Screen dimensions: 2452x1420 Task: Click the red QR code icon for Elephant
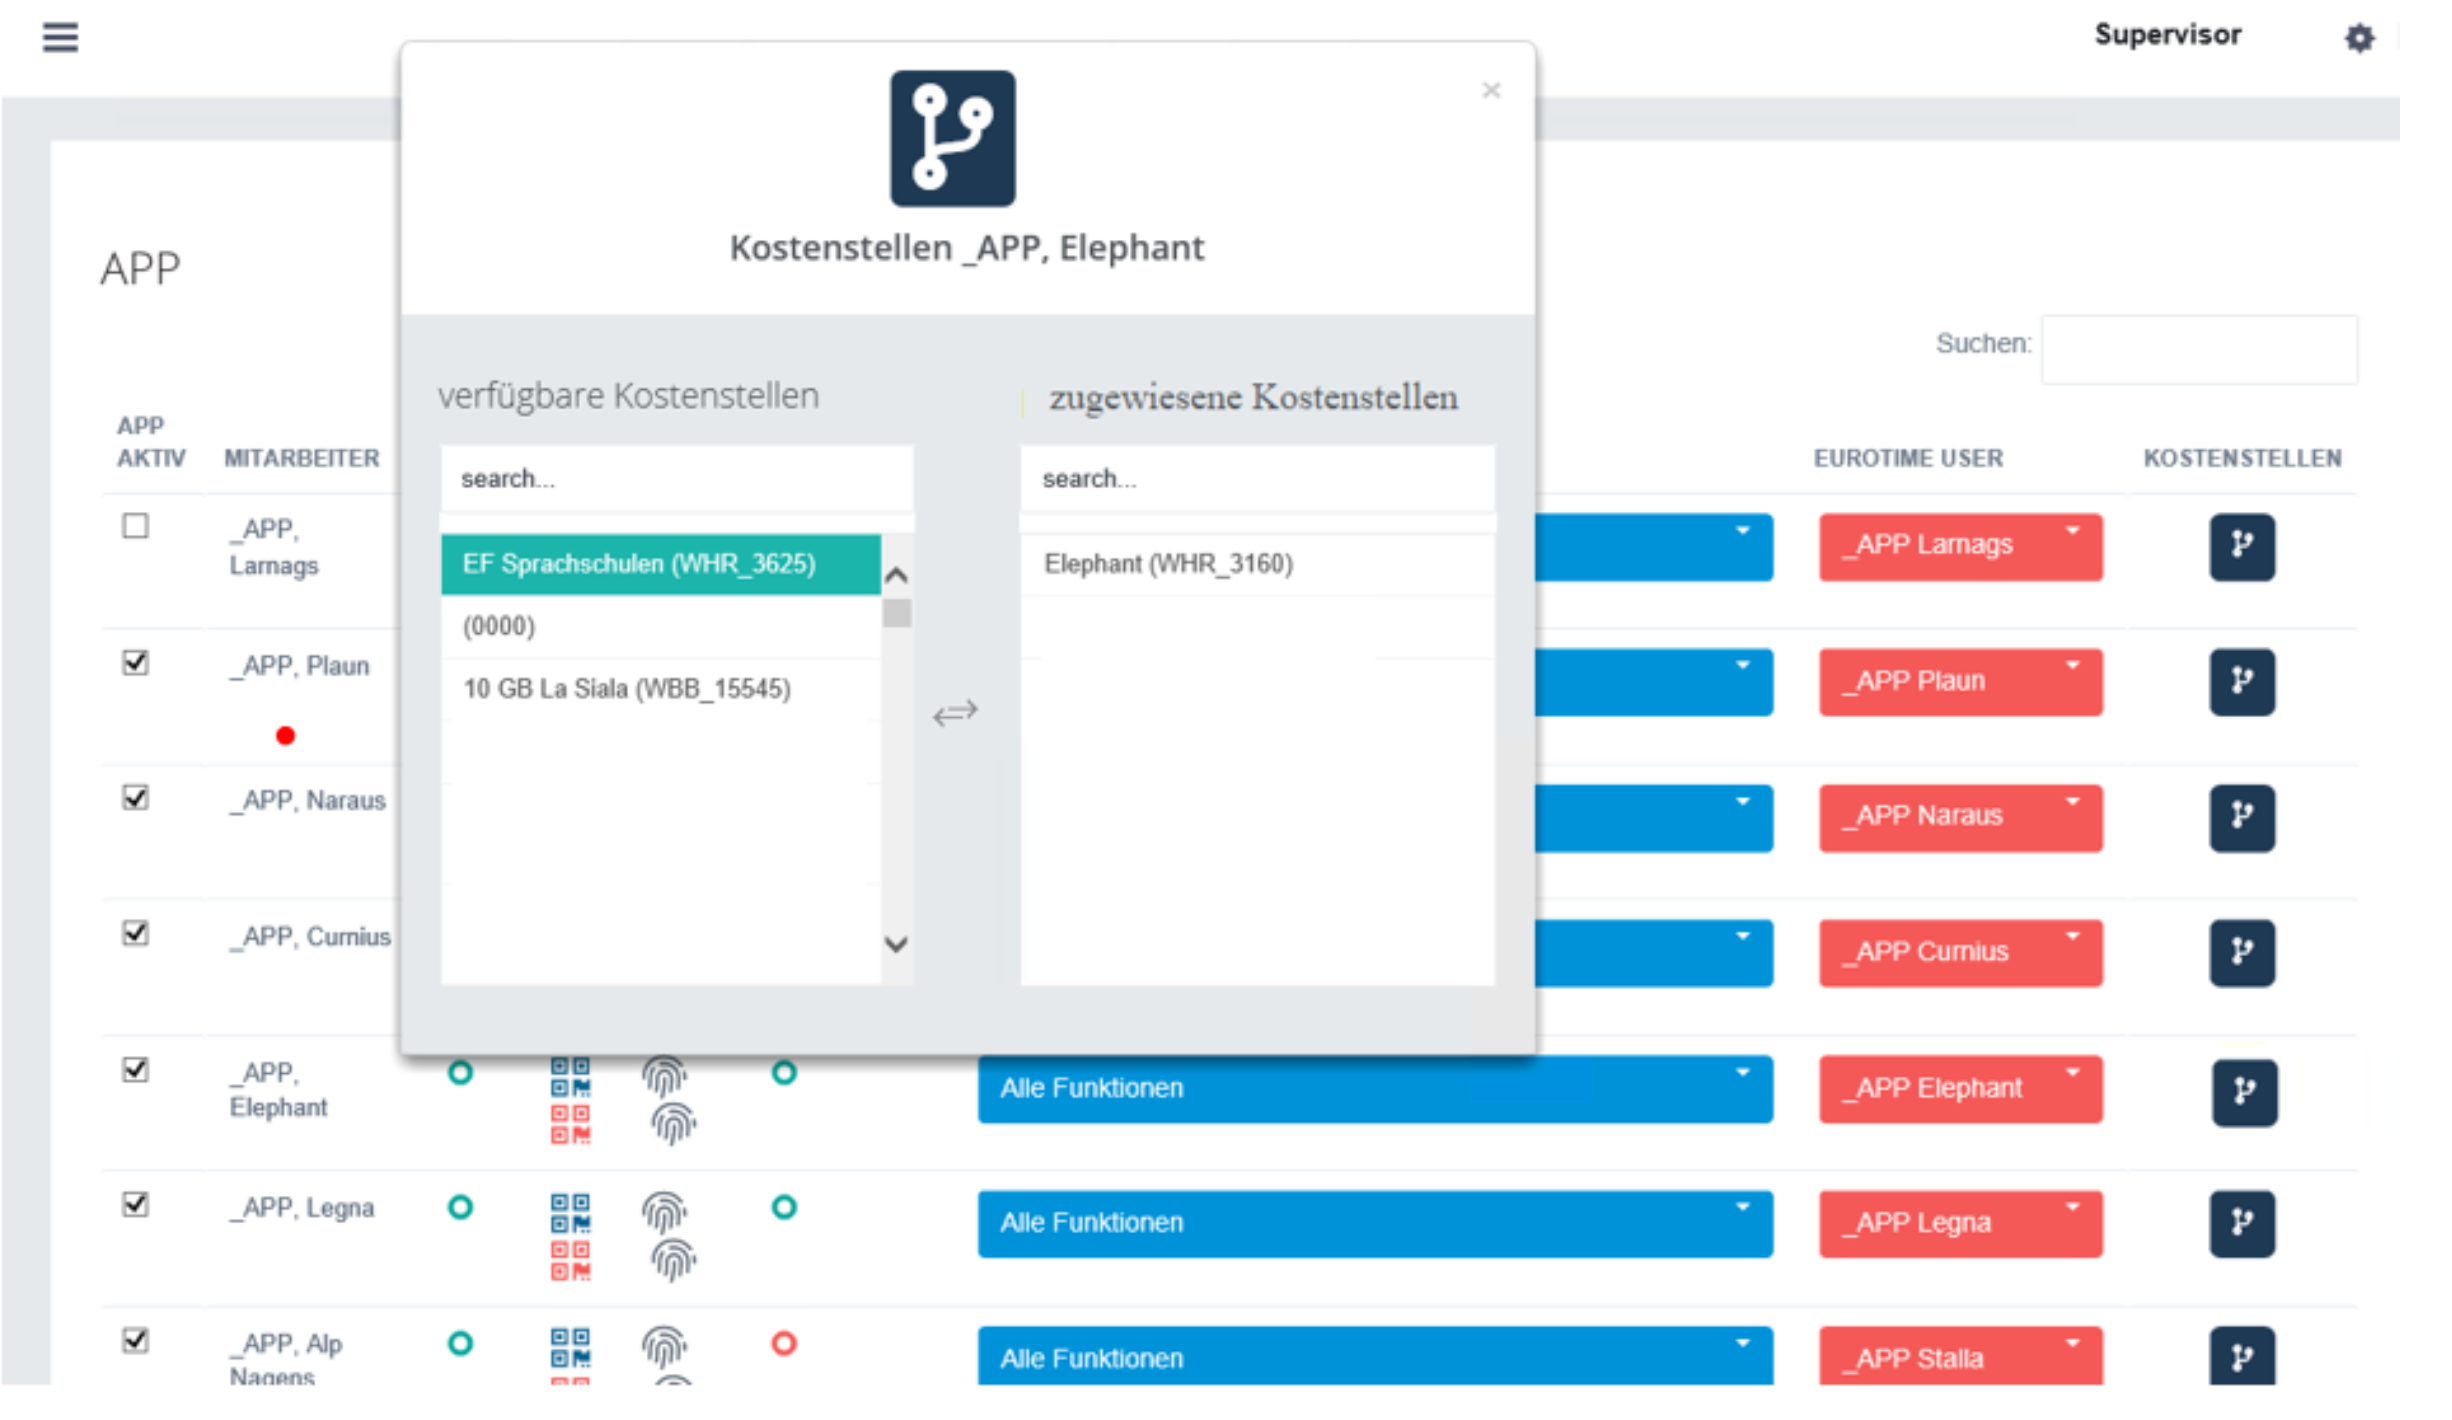(570, 1124)
